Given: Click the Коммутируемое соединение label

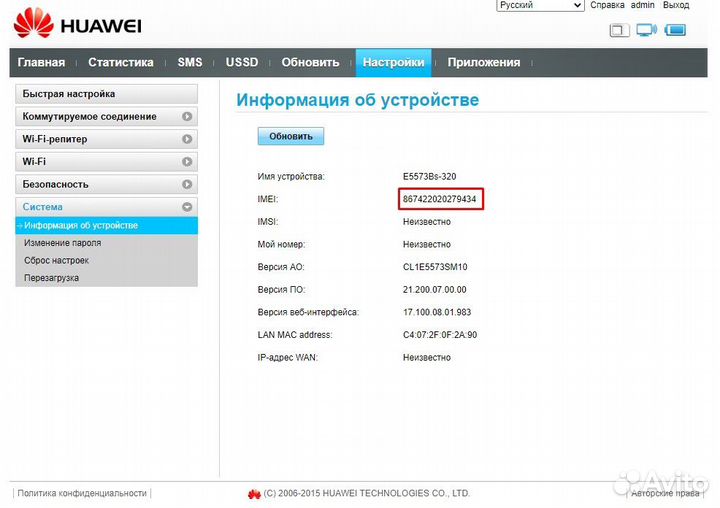Looking at the screenshot, I should click(x=90, y=117).
